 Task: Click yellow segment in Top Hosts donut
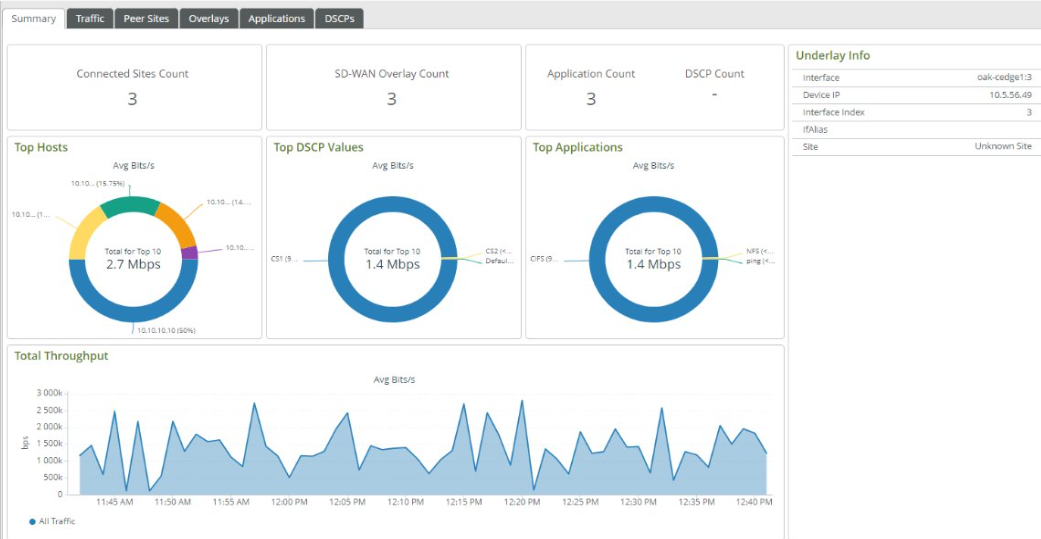pos(85,231)
